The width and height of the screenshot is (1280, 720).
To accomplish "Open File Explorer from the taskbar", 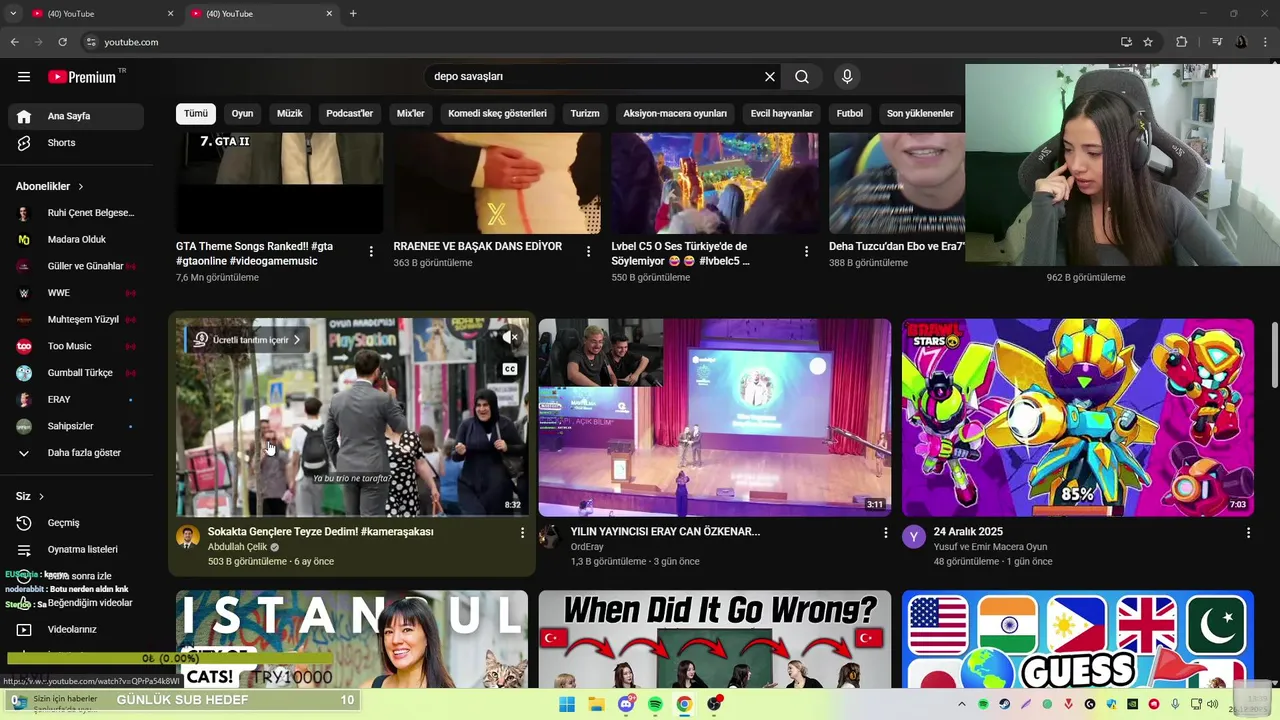I will click(597, 704).
